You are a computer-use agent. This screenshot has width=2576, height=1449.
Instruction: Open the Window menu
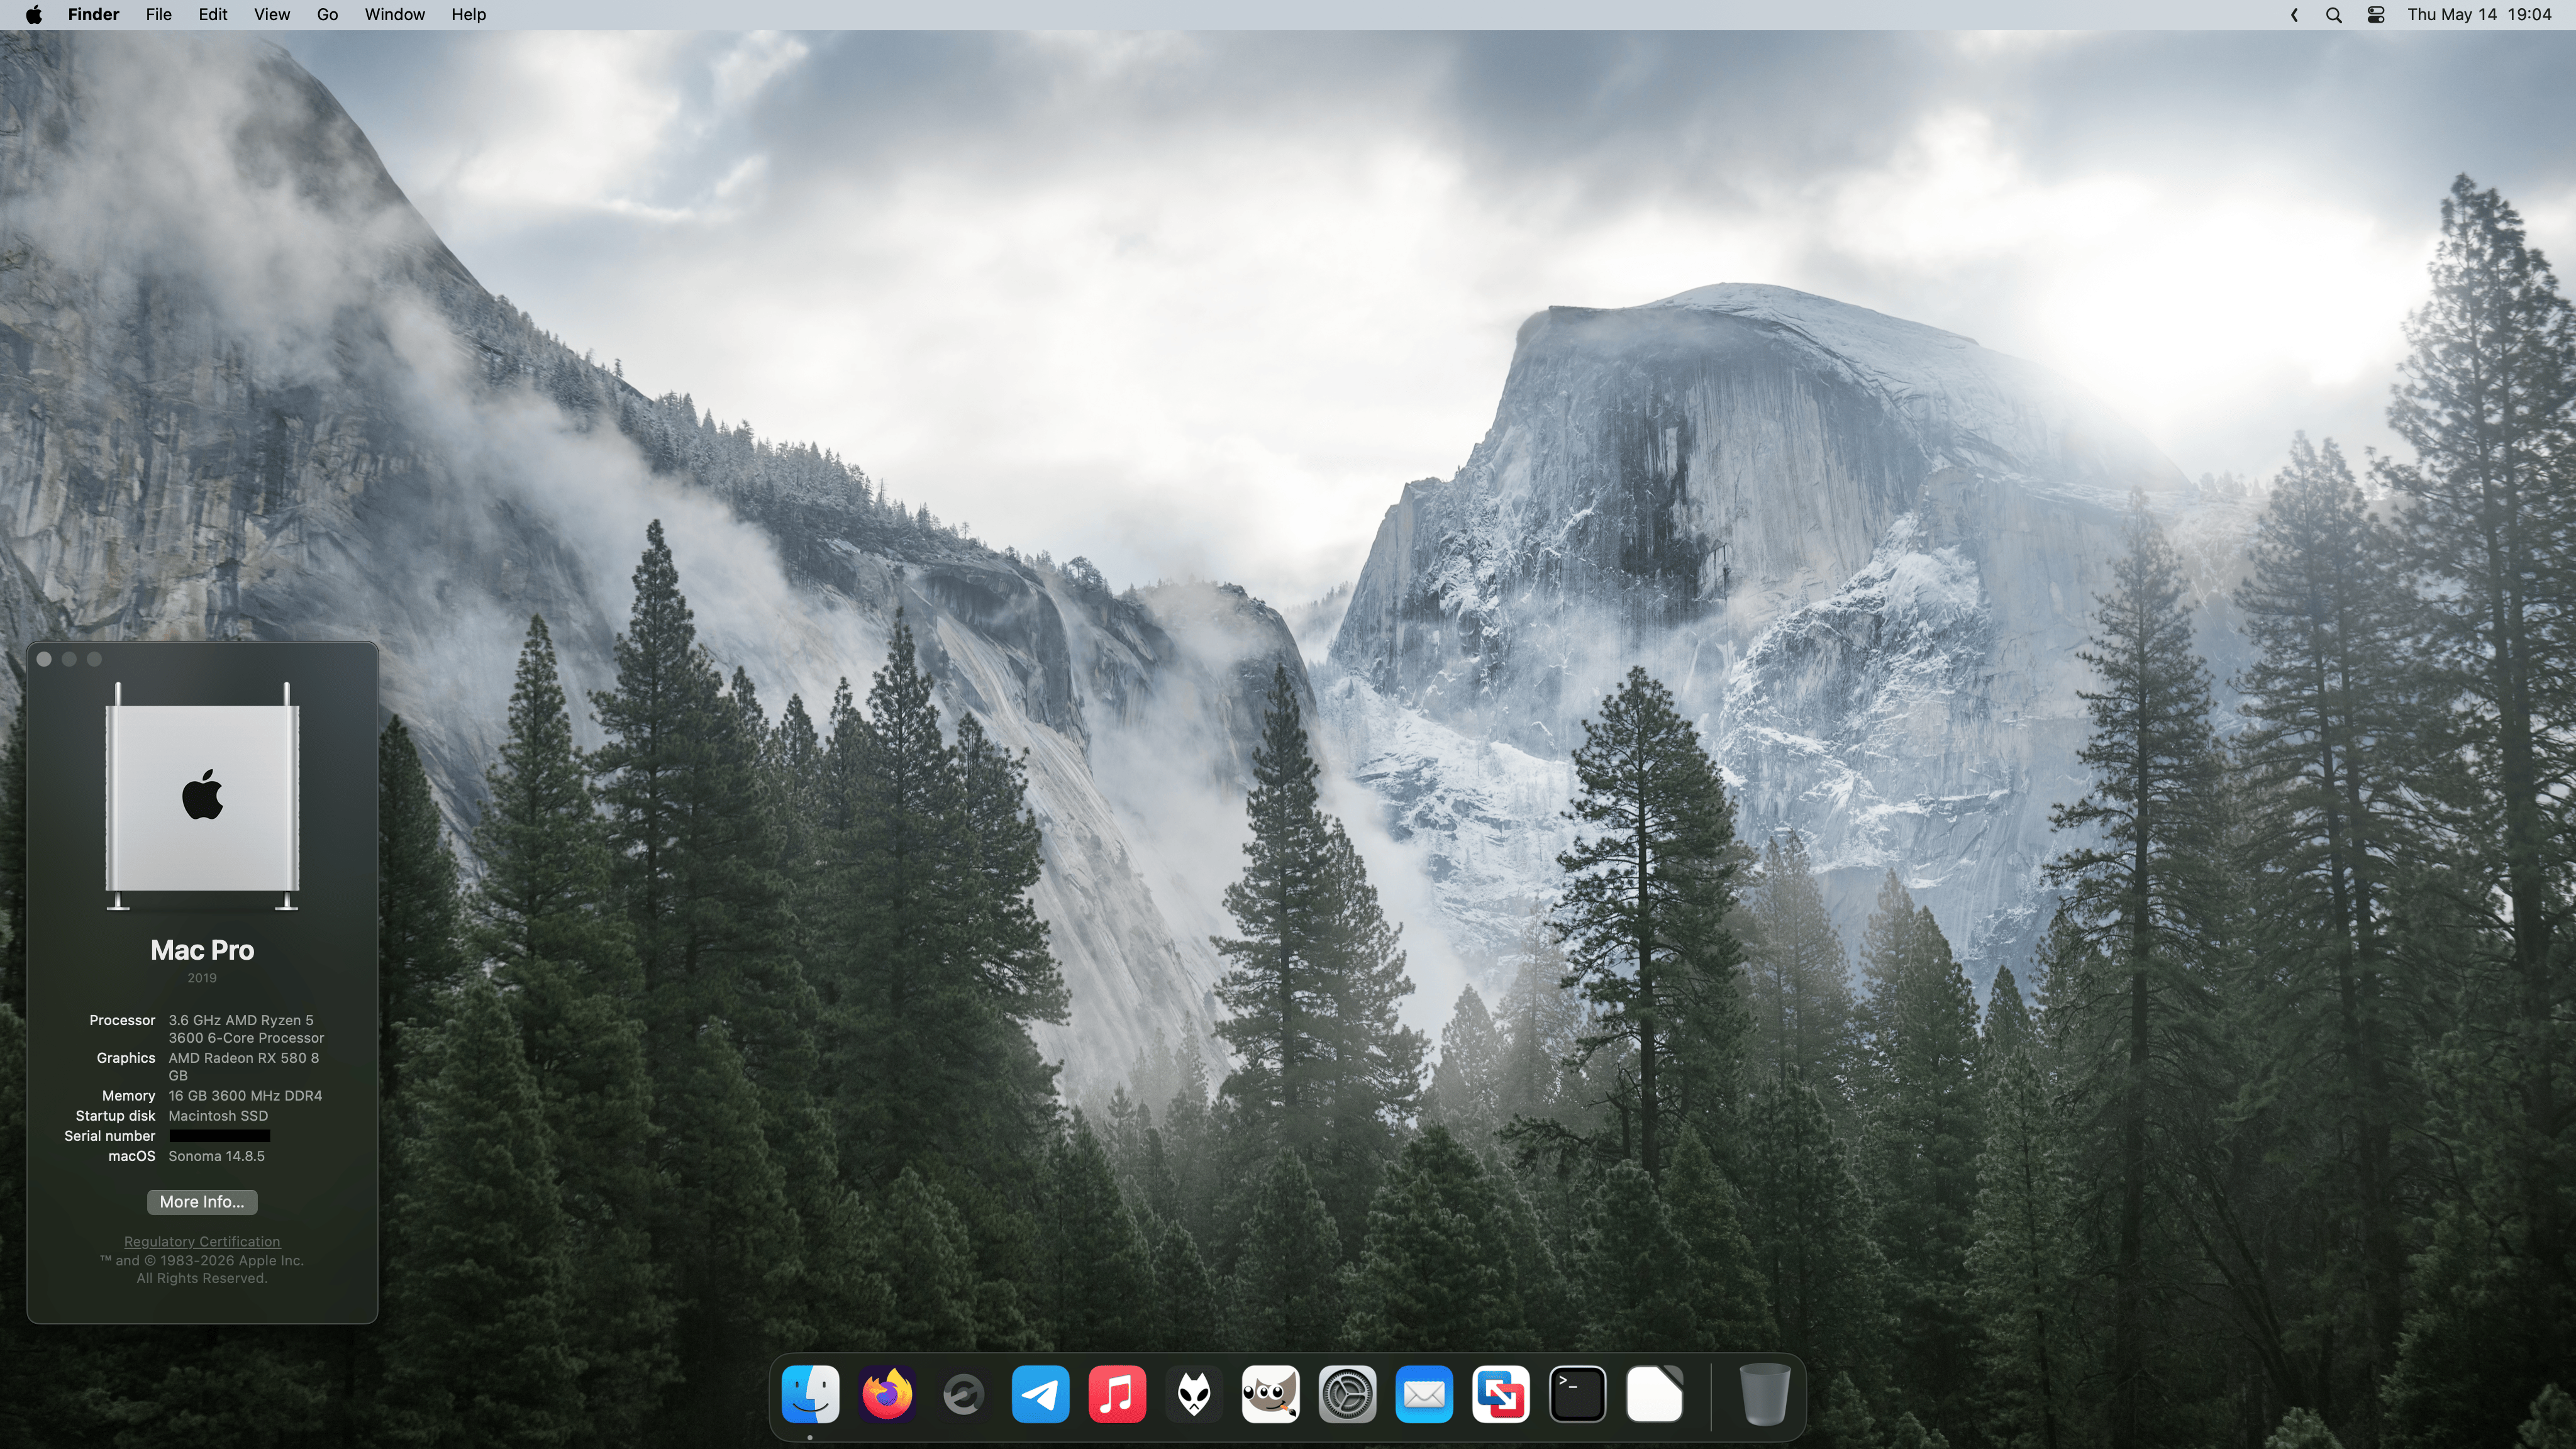(394, 14)
